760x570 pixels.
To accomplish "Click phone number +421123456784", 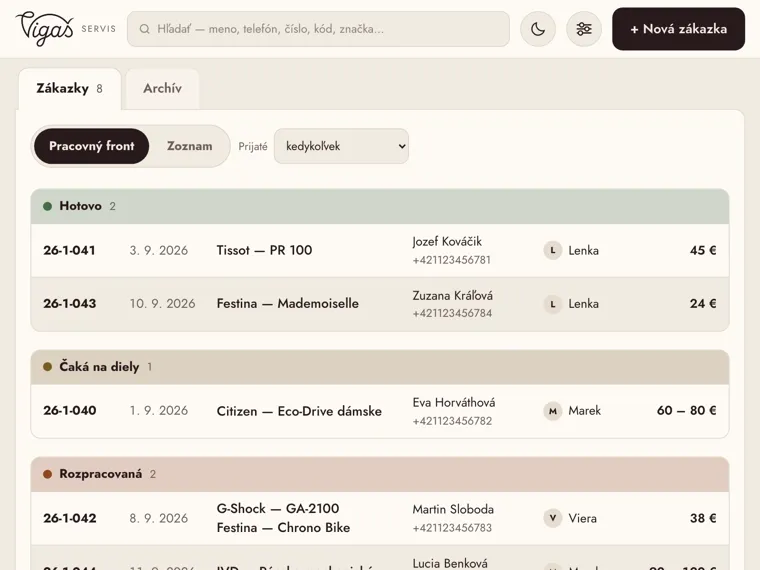I will (x=452, y=314).
